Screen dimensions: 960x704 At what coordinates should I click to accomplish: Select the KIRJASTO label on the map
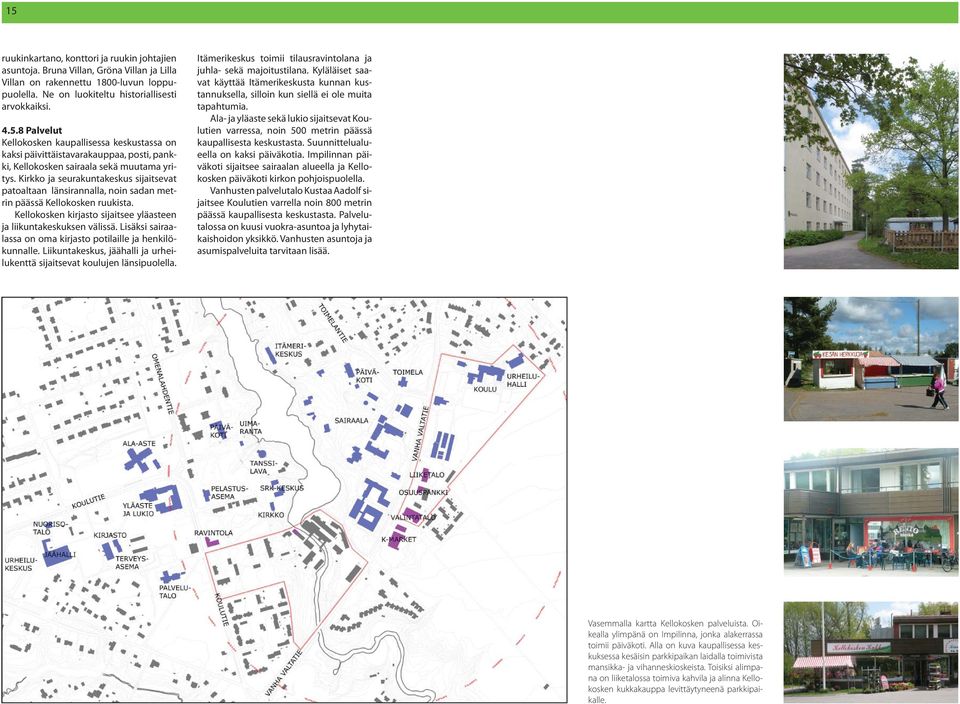(110, 535)
